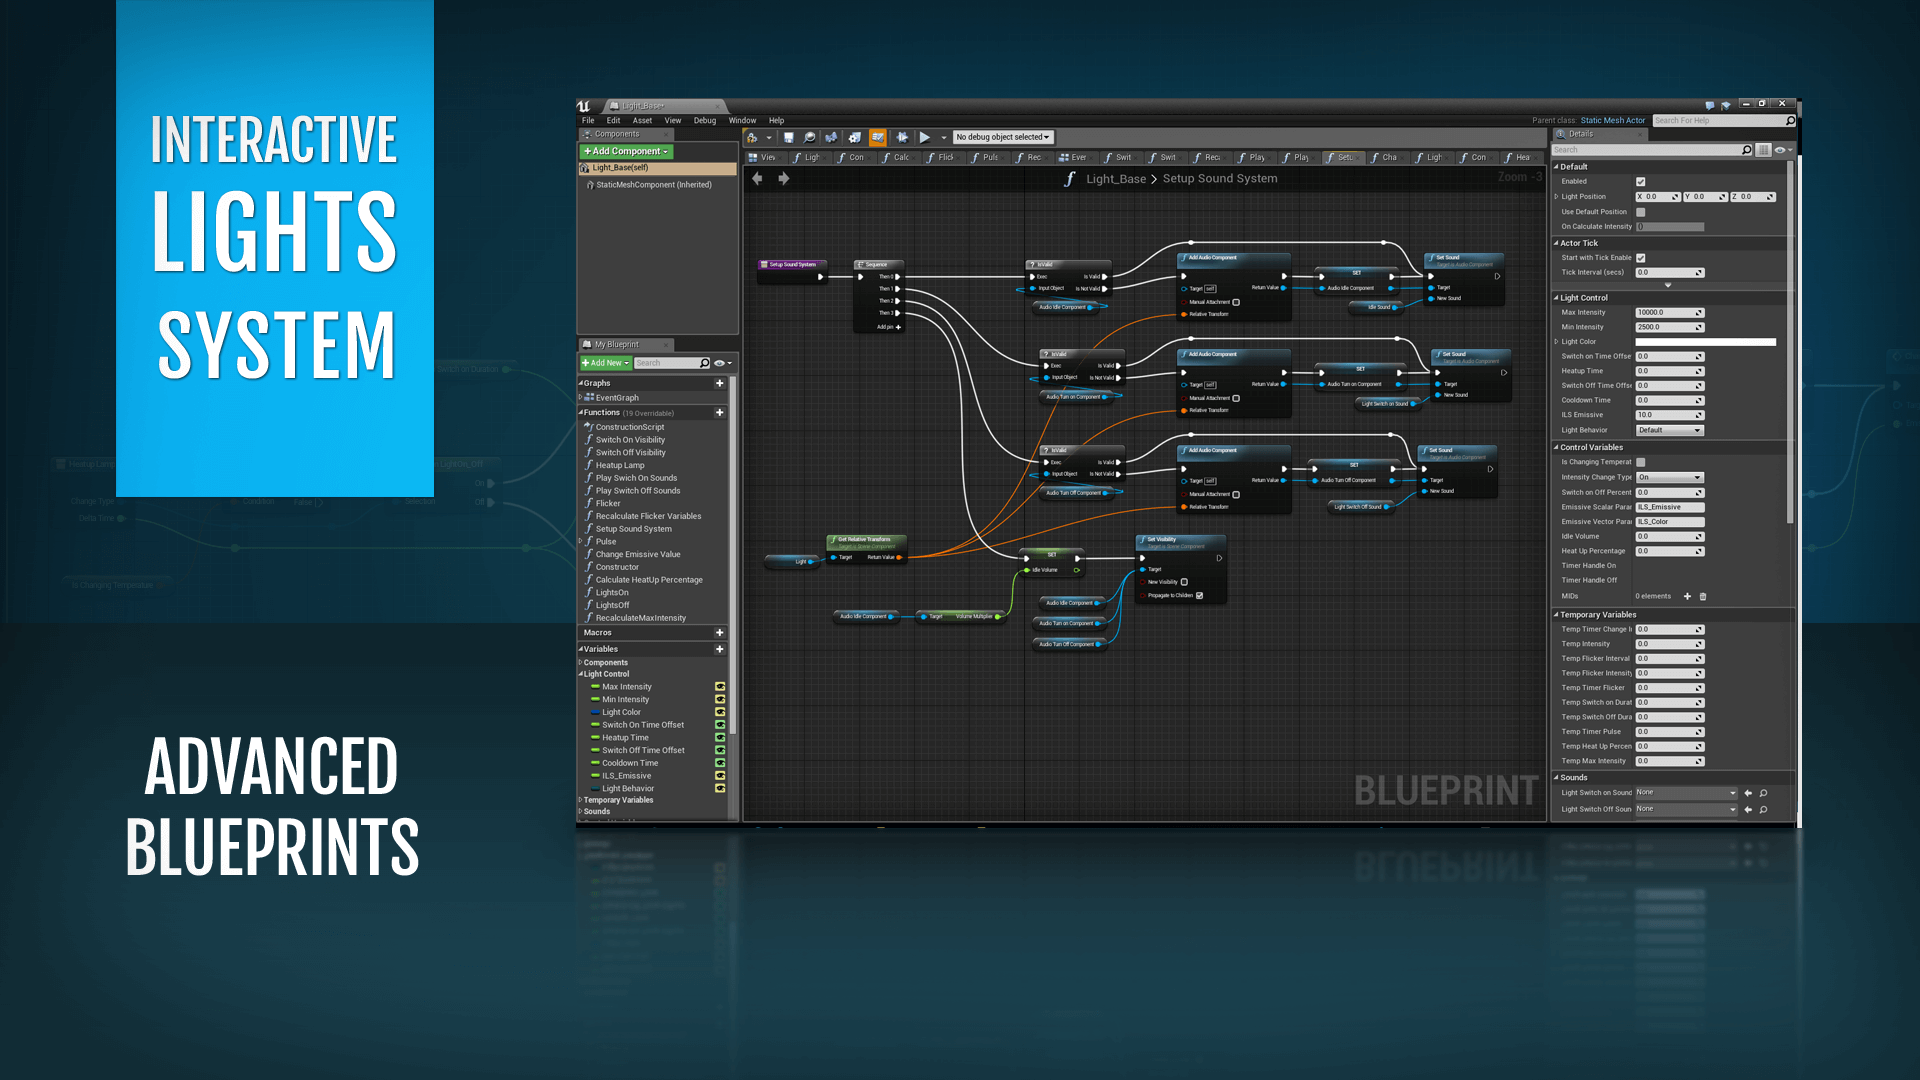Select the Flicker function in list
This screenshot has width=1920, height=1080.
608,504
